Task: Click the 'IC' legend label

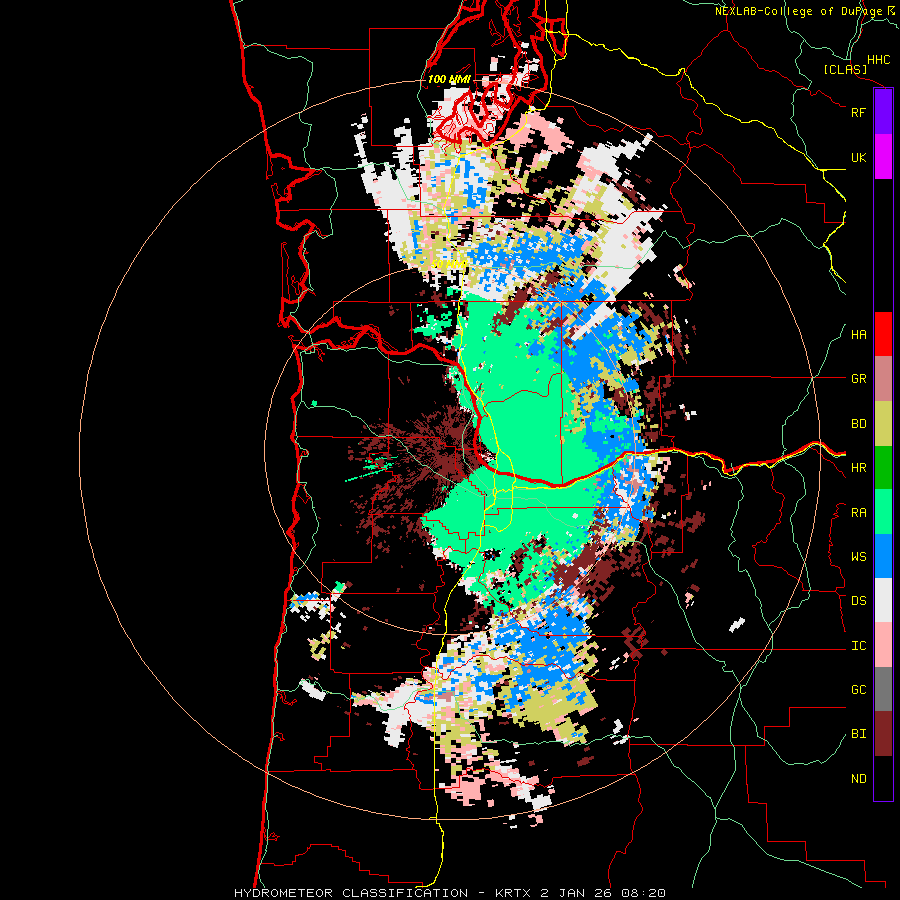Action: (x=858, y=646)
